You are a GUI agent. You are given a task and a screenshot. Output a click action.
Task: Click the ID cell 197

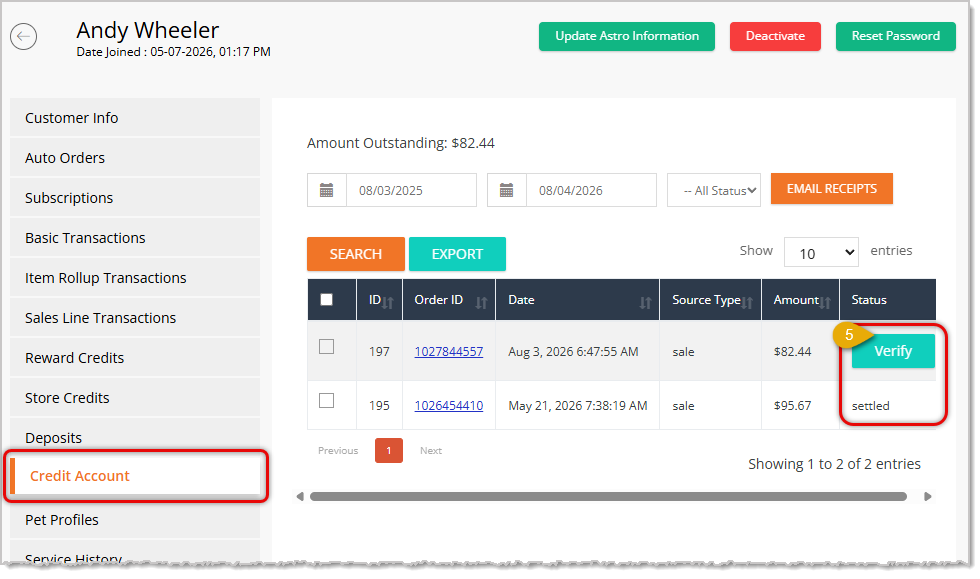(379, 351)
